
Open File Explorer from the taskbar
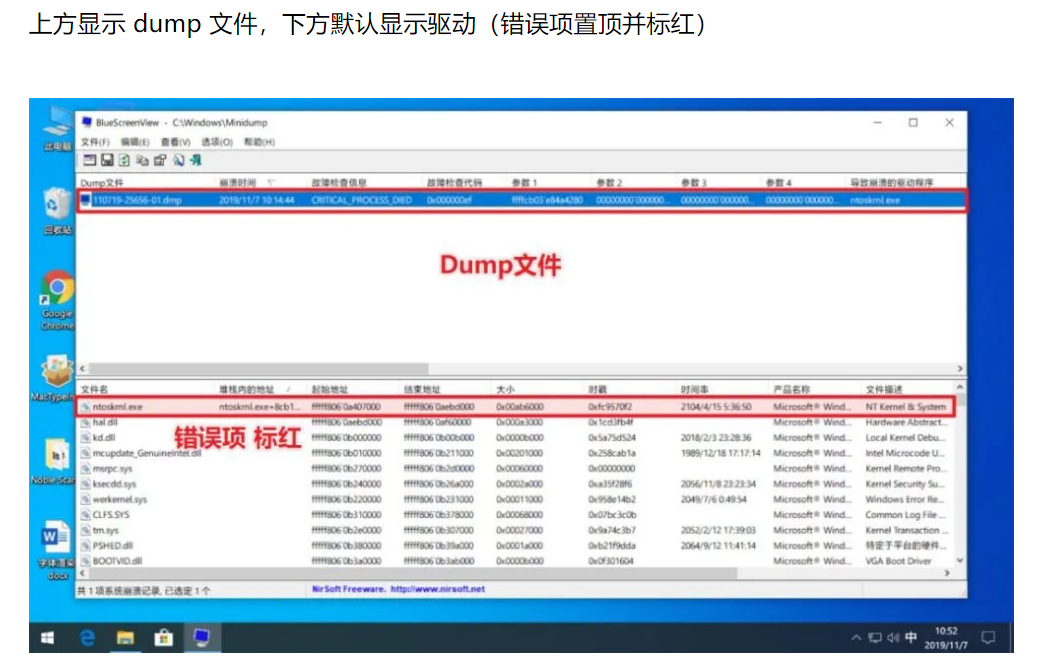(x=125, y=638)
